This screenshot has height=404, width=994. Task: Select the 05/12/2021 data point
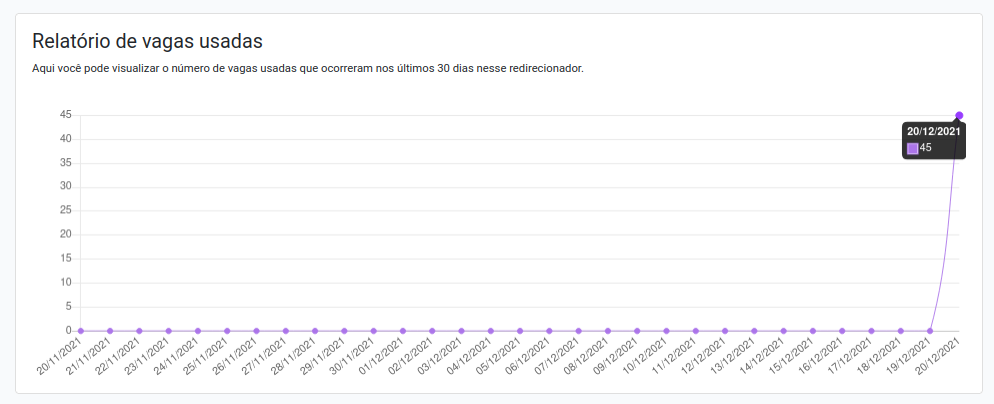520,330
